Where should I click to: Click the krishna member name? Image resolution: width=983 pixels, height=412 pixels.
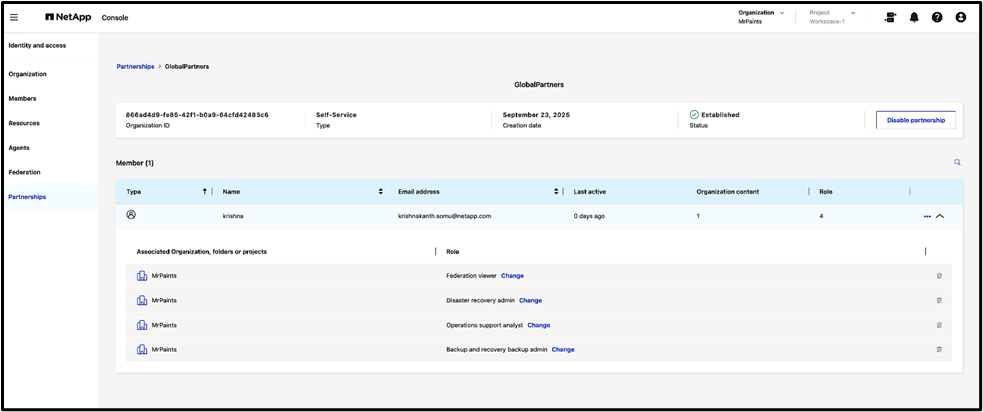click(x=233, y=216)
